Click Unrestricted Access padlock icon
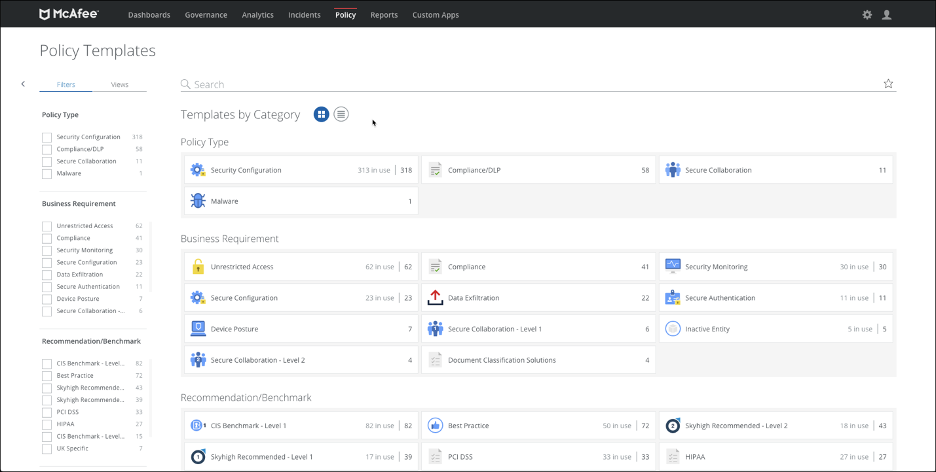 coord(198,267)
